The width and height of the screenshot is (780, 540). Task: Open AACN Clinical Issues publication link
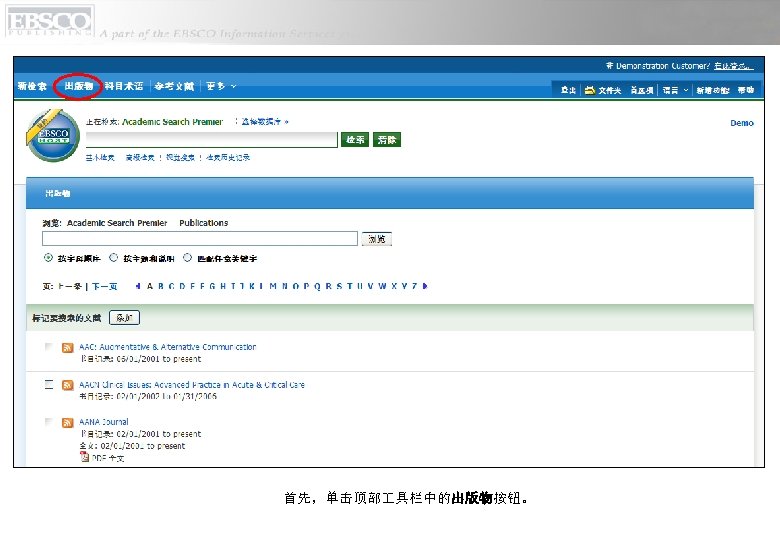[192, 385]
